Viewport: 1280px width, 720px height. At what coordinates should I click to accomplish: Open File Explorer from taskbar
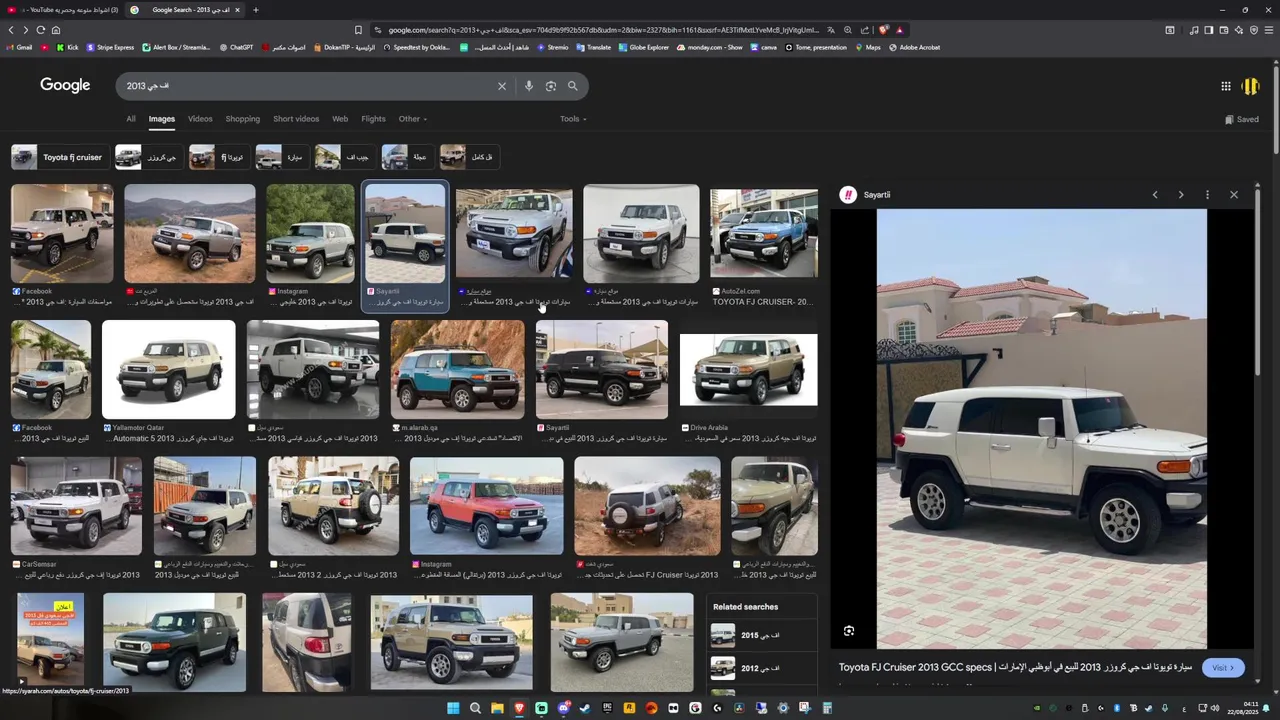point(497,708)
